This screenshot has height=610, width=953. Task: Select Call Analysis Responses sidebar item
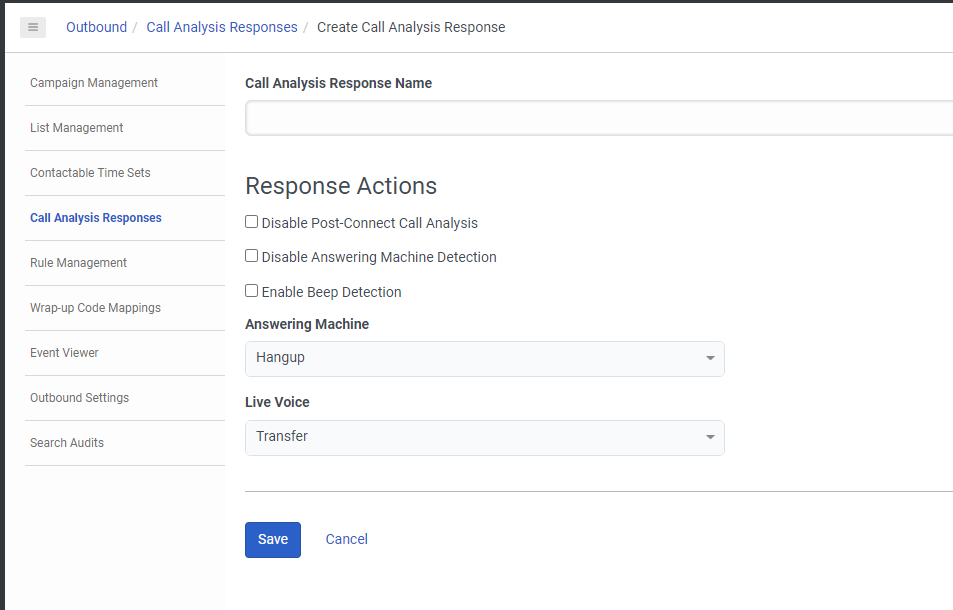pos(96,218)
